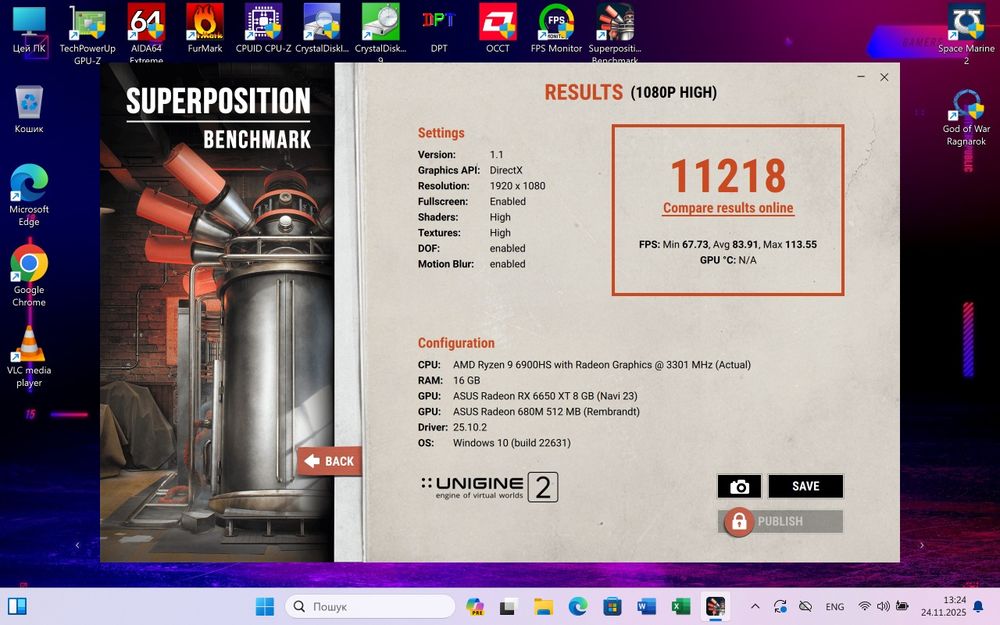Click ASUS Radeon RX 6650 XT text
Viewport: 1000px width, 625px height.
pyautogui.click(x=545, y=396)
